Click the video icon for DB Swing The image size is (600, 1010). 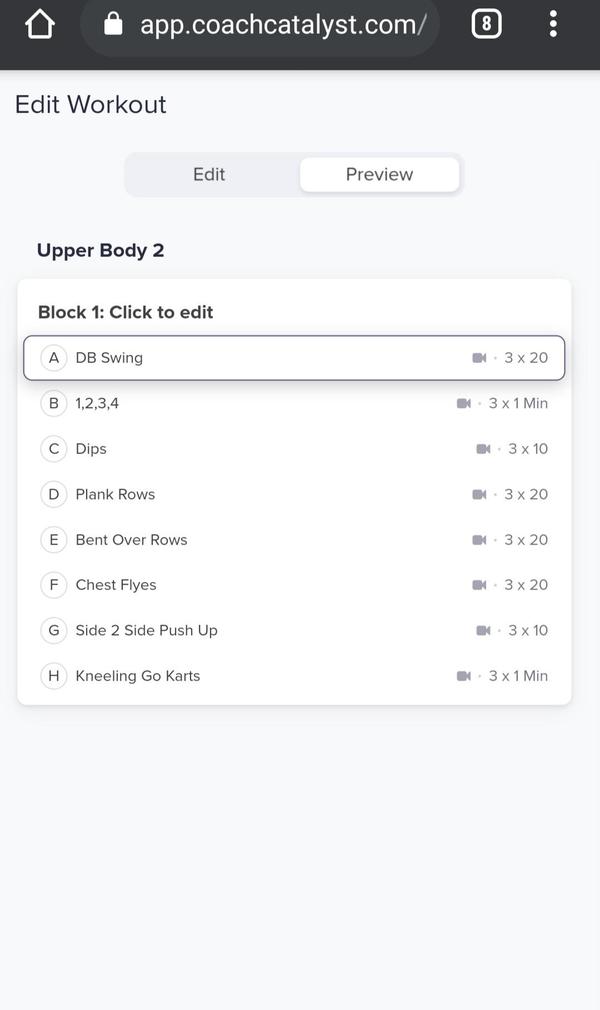click(x=479, y=358)
